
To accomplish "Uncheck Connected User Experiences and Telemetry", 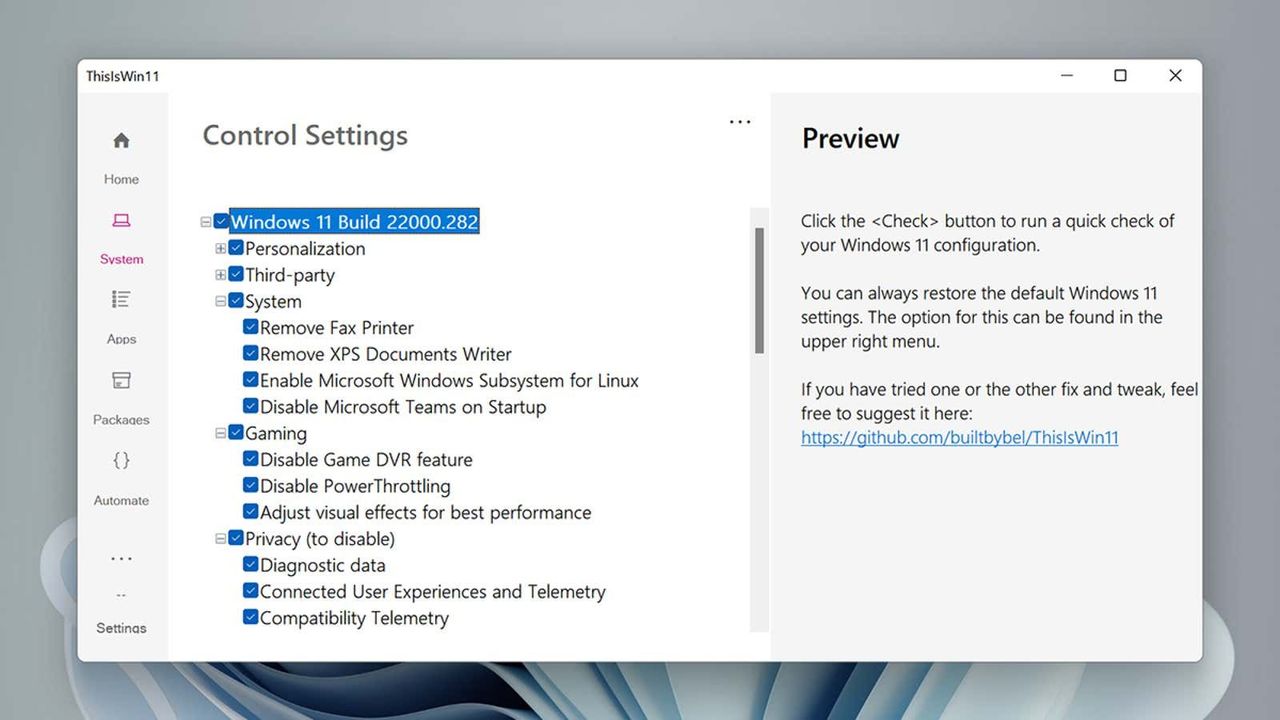I will (x=251, y=591).
